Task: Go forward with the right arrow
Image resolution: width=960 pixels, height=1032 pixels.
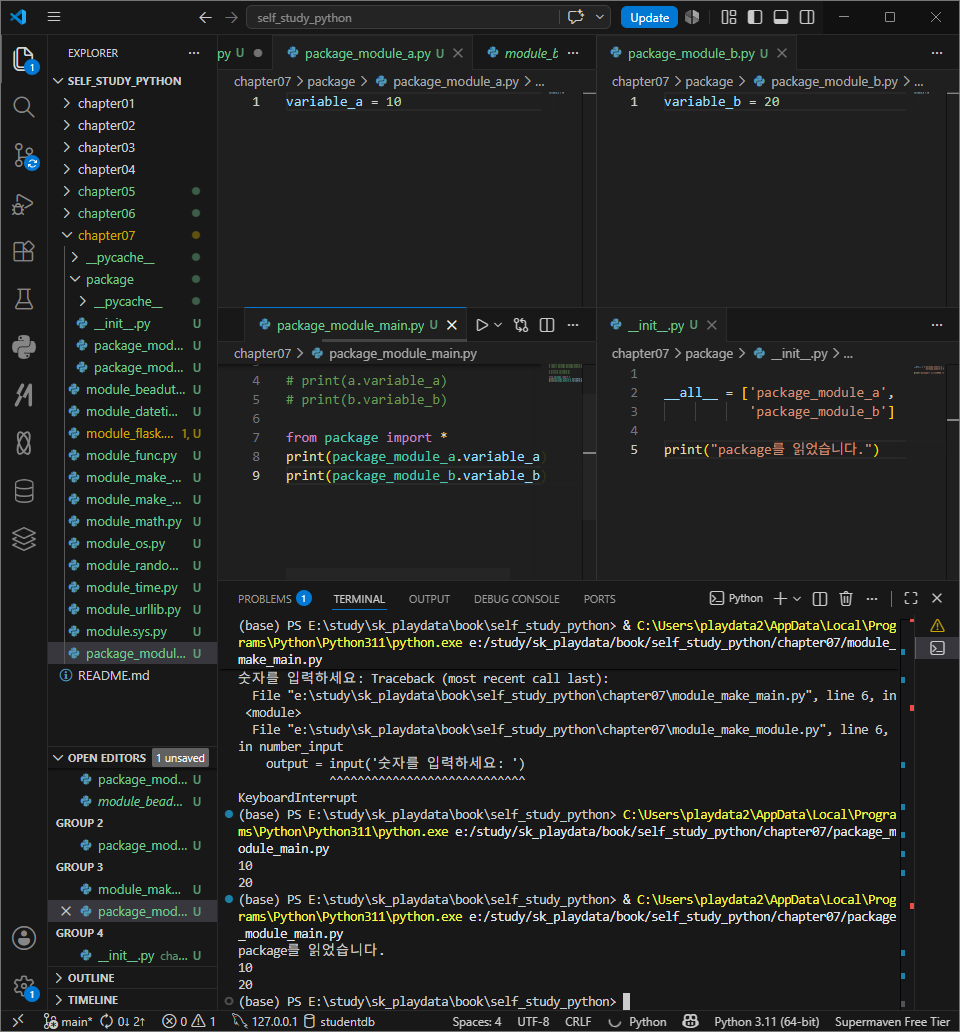Action: (x=231, y=18)
